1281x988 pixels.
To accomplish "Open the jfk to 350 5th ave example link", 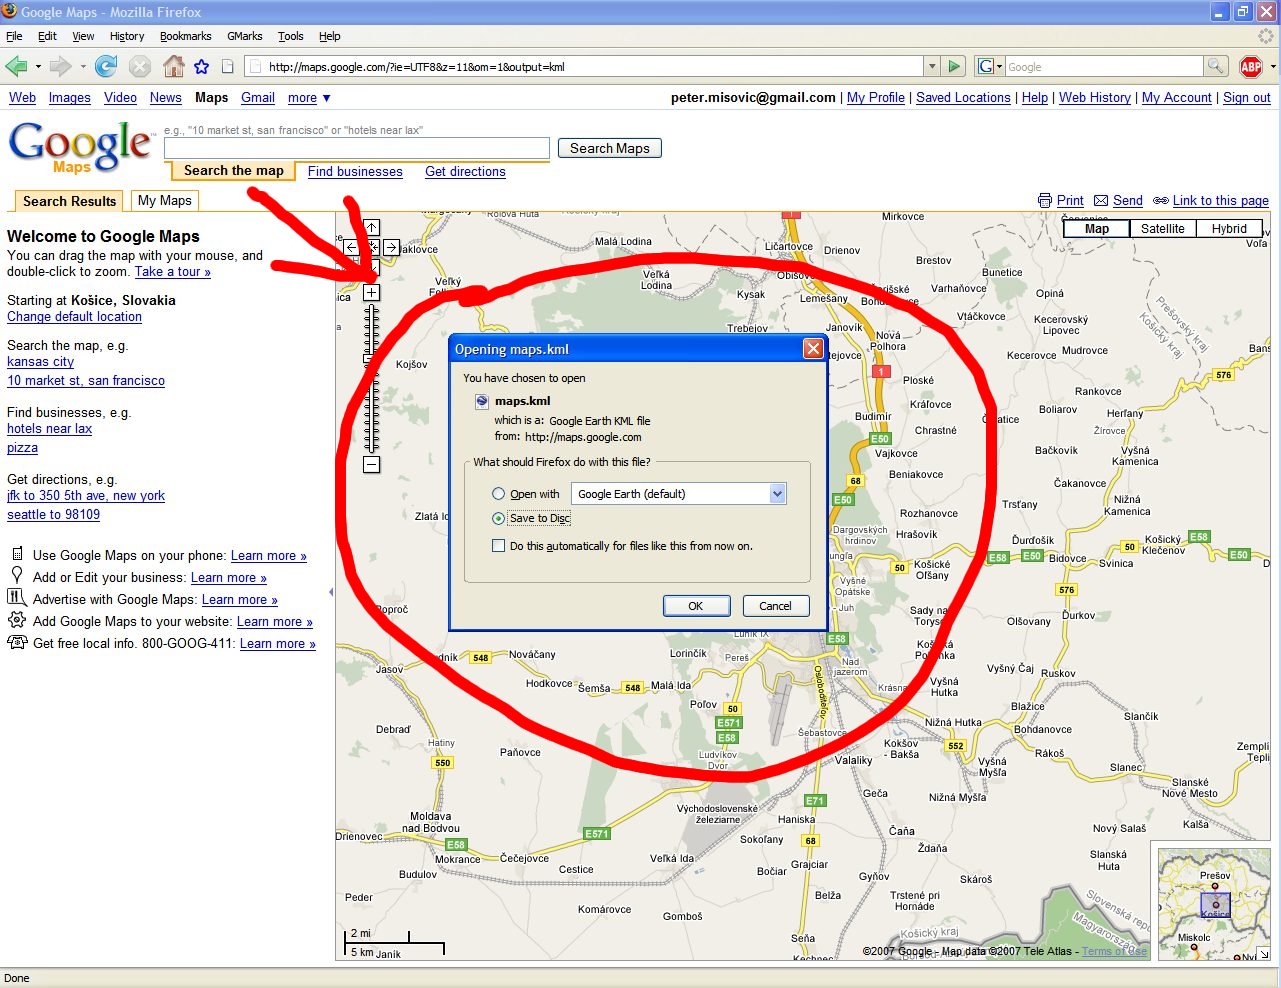I will (86, 496).
